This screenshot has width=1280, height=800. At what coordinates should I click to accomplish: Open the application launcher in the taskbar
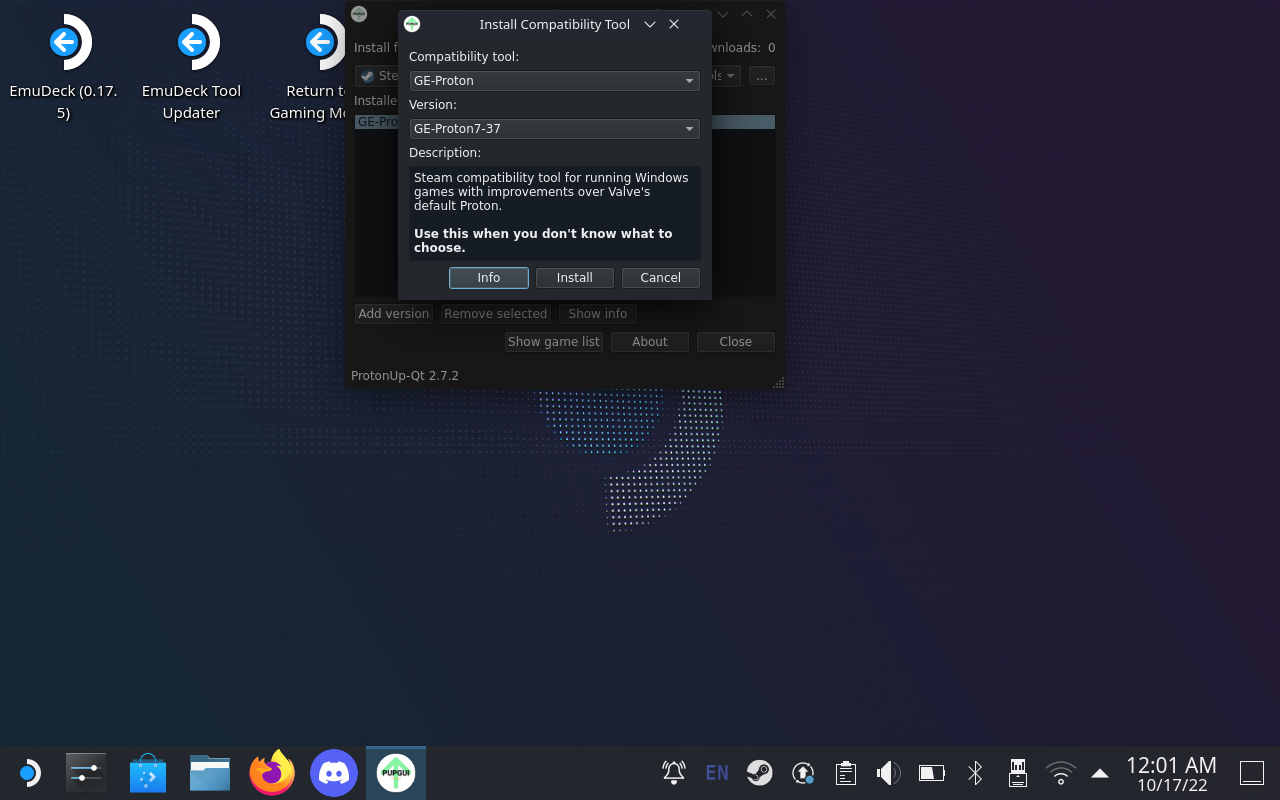point(28,773)
